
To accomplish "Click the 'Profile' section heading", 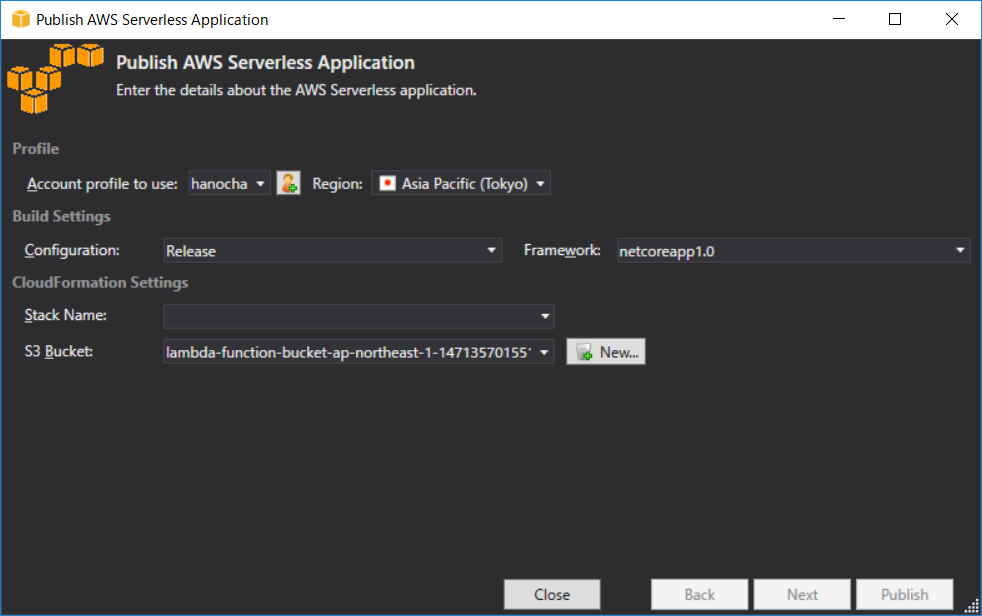I will (x=36, y=148).
